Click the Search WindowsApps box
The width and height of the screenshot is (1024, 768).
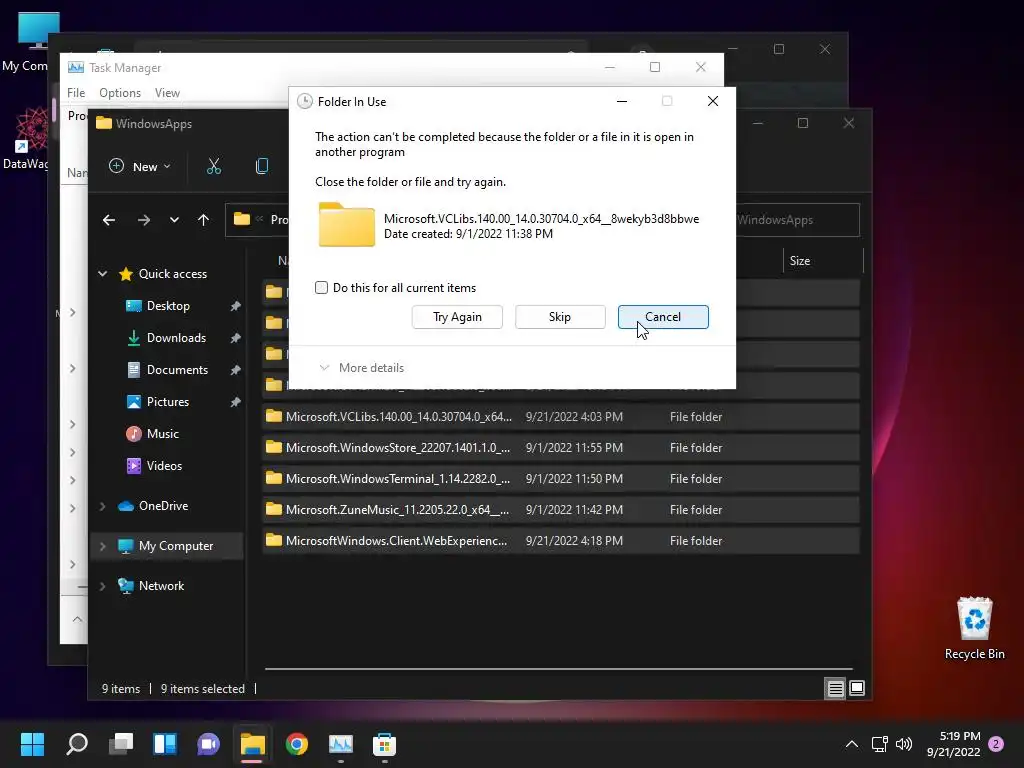[797, 220]
